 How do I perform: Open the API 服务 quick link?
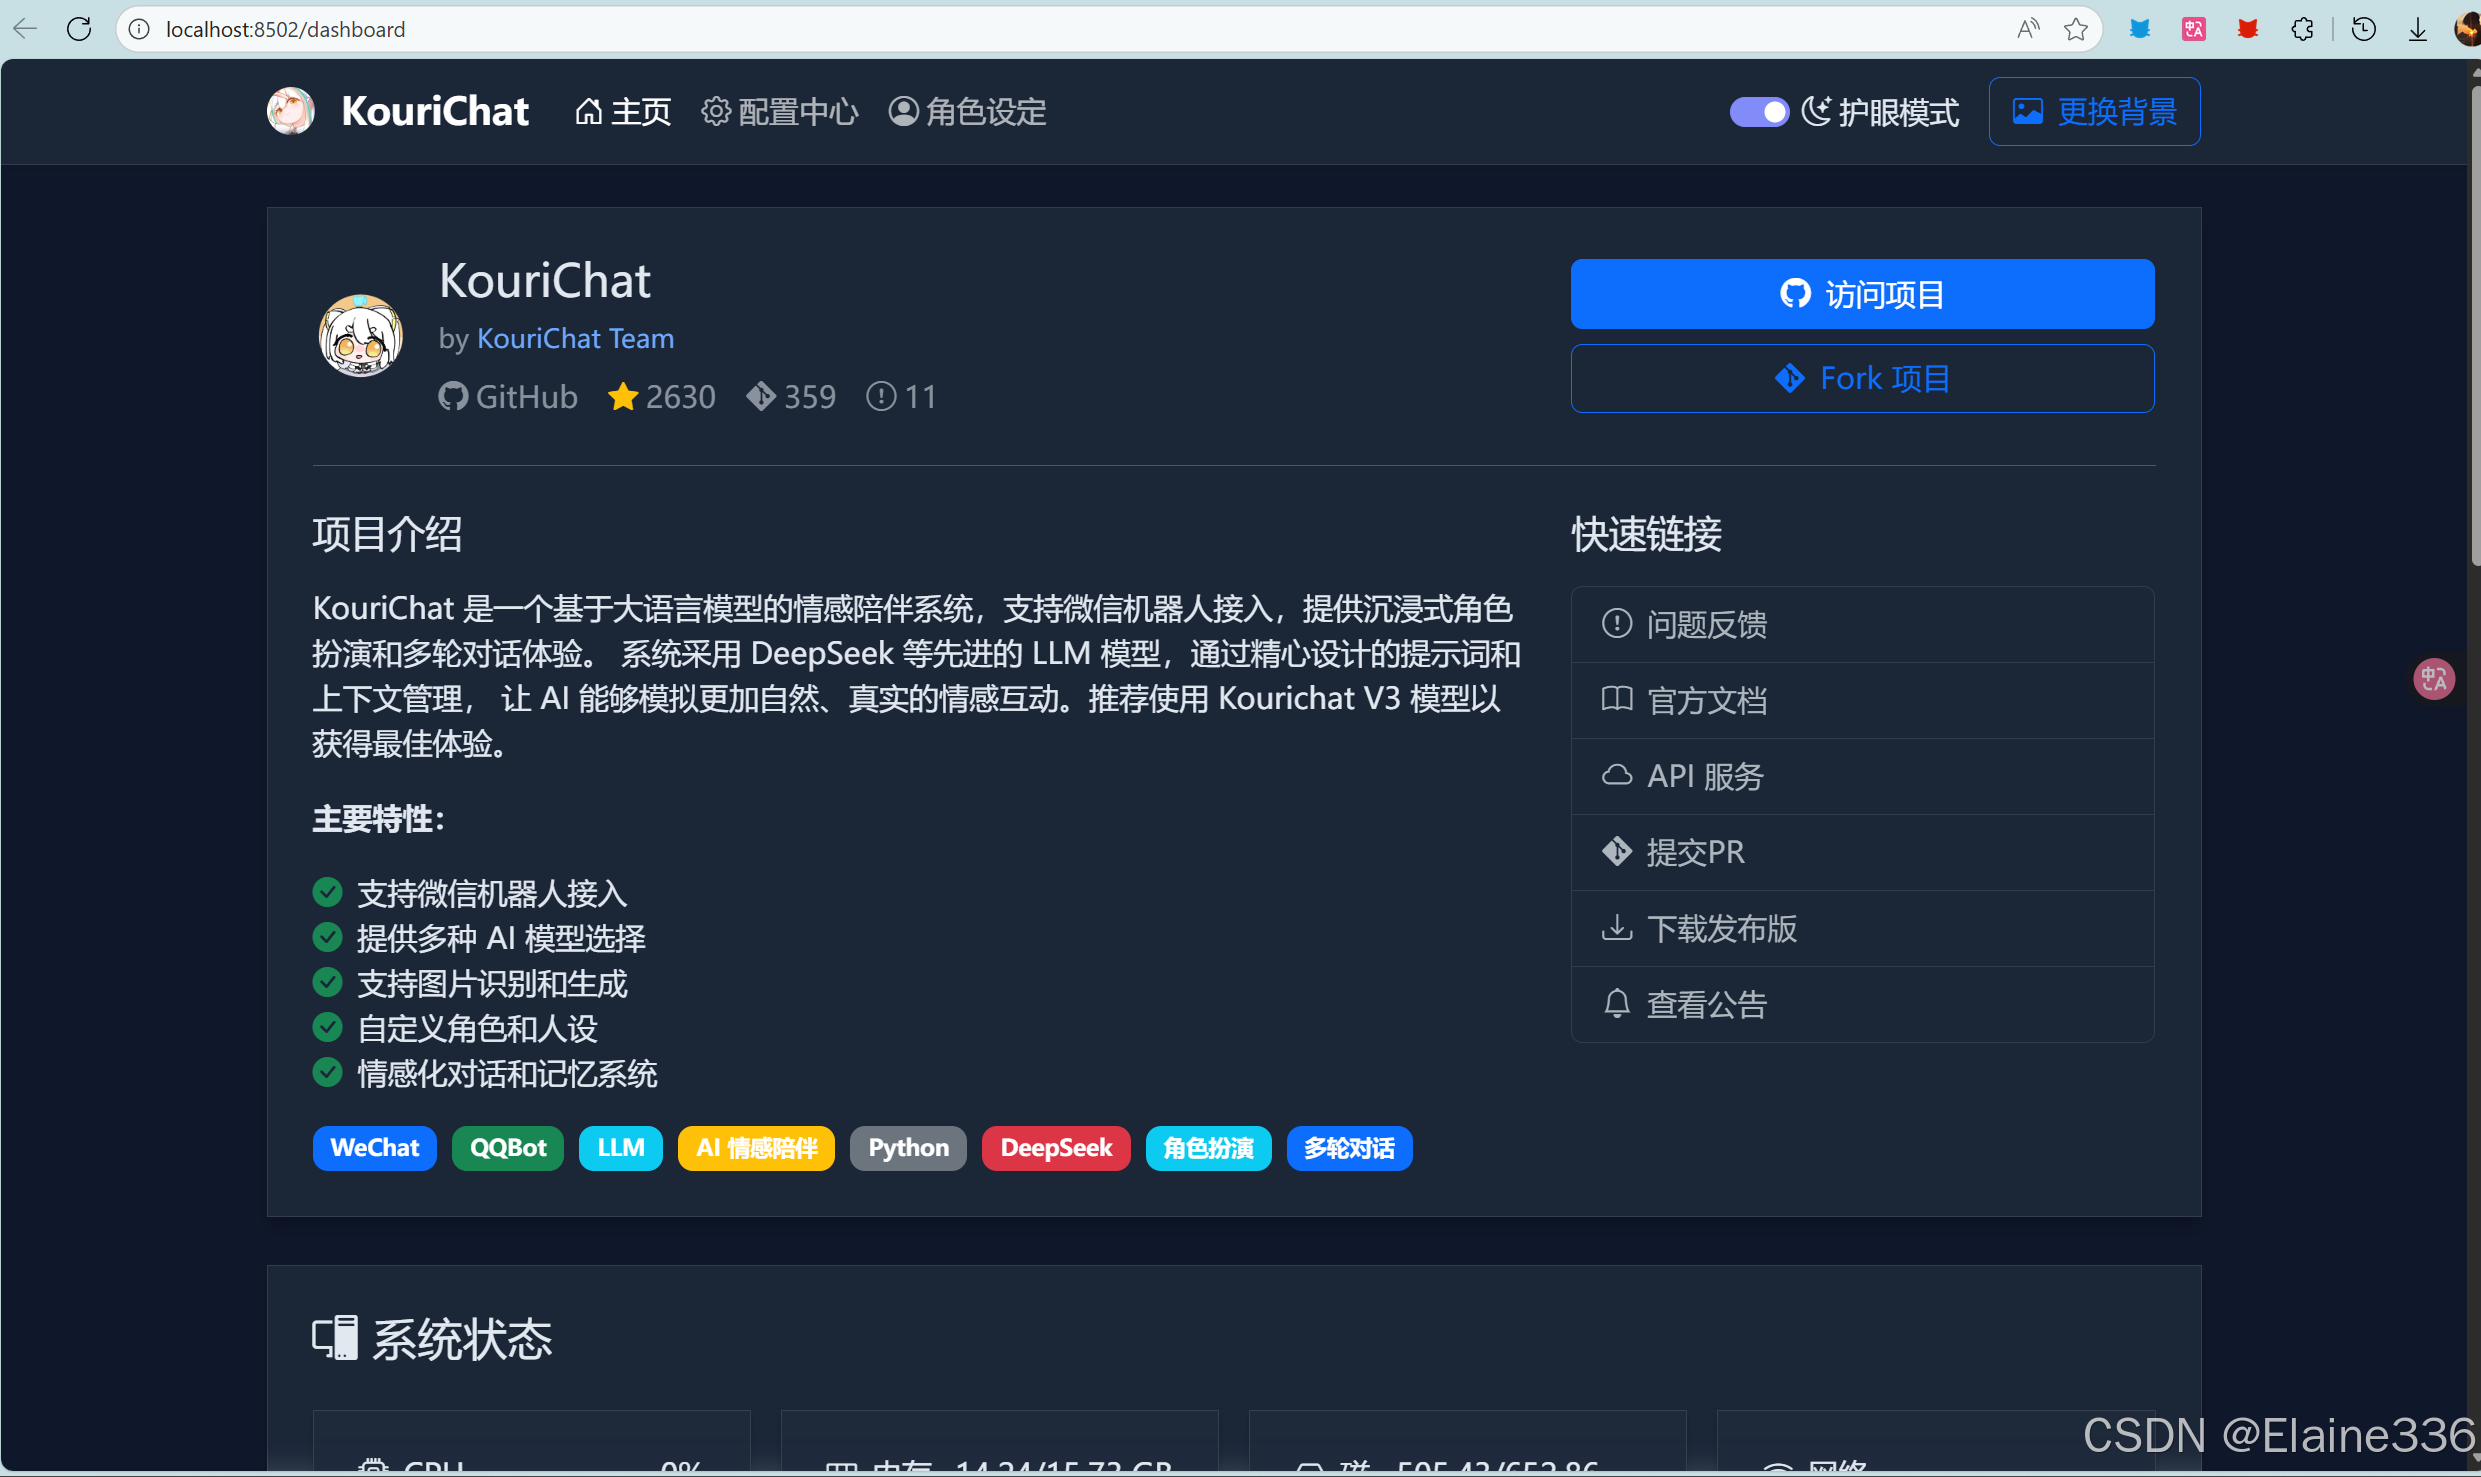tap(1862, 776)
